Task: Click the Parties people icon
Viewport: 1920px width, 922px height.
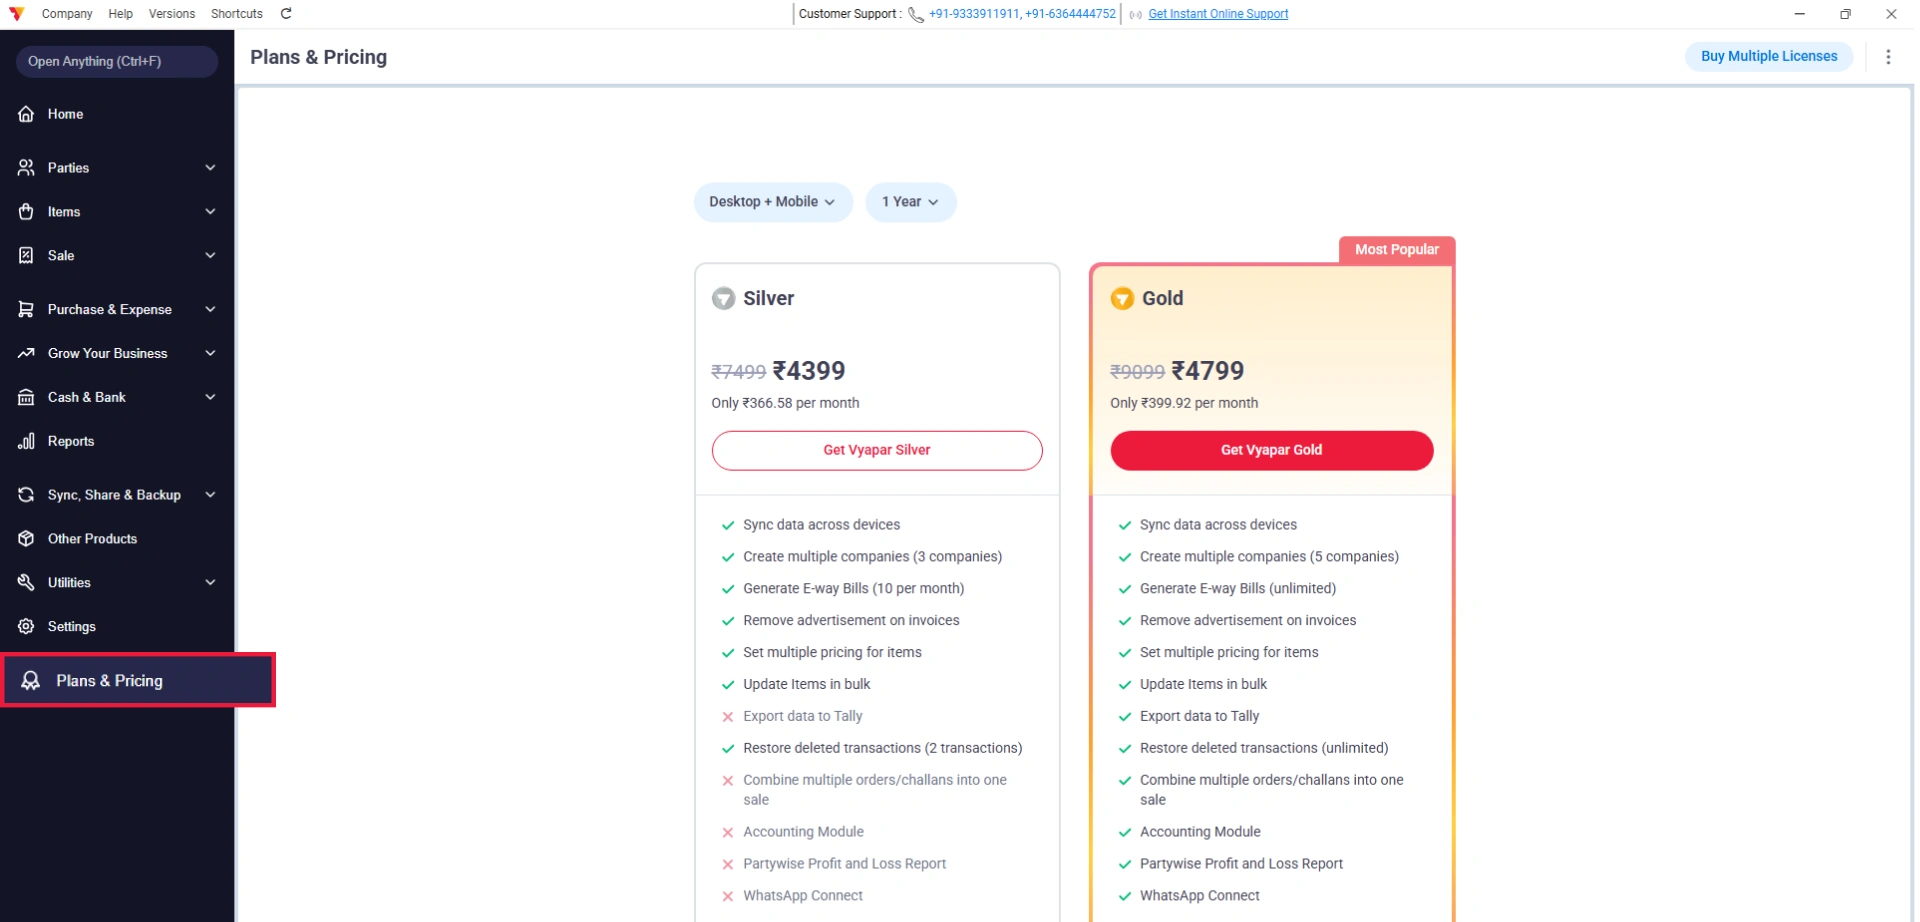Action: coord(26,168)
